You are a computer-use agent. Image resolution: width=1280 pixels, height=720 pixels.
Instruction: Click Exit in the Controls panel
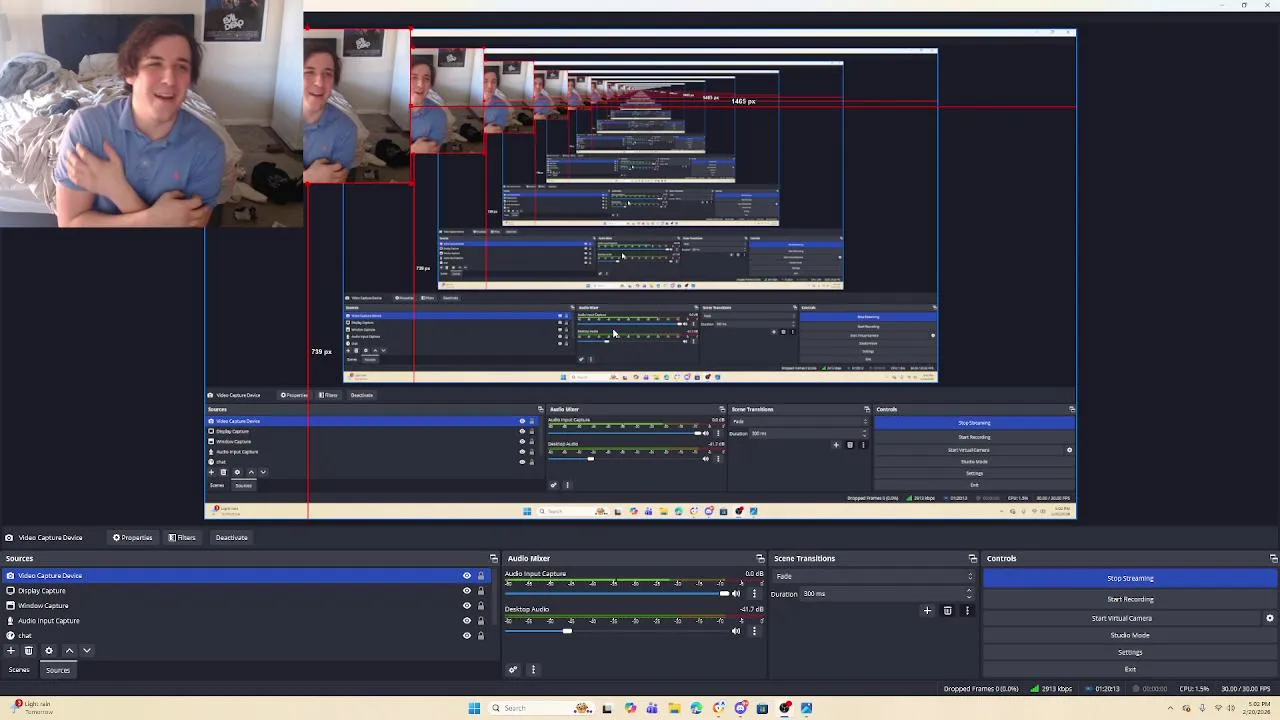click(1130, 669)
